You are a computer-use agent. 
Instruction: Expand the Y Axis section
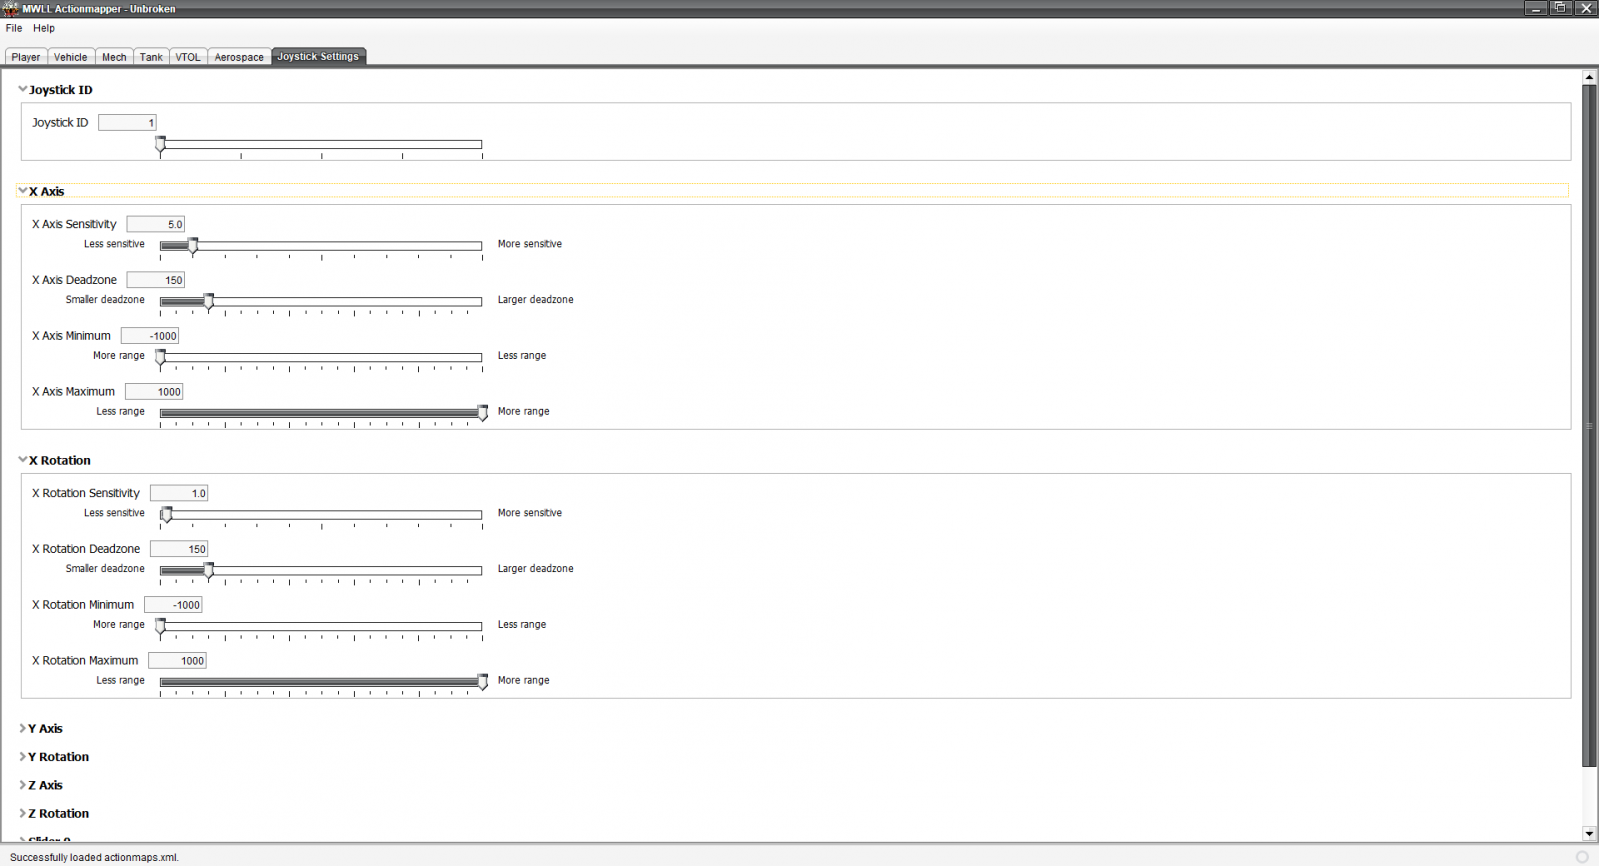point(23,729)
